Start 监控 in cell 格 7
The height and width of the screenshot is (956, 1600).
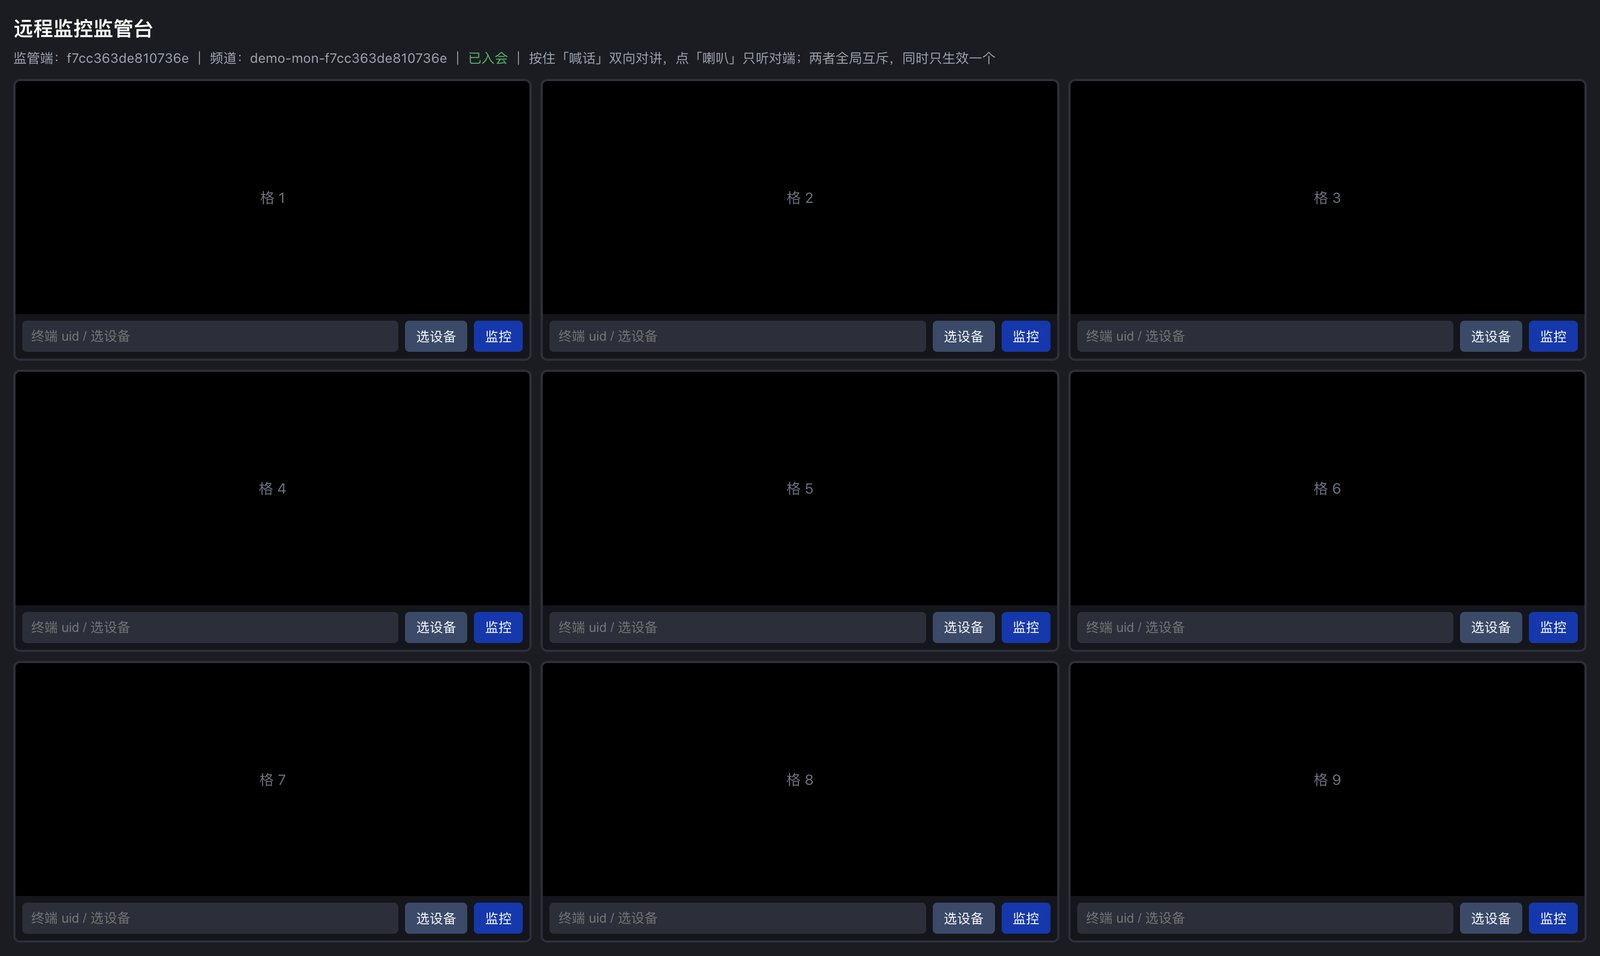click(x=498, y=918)
